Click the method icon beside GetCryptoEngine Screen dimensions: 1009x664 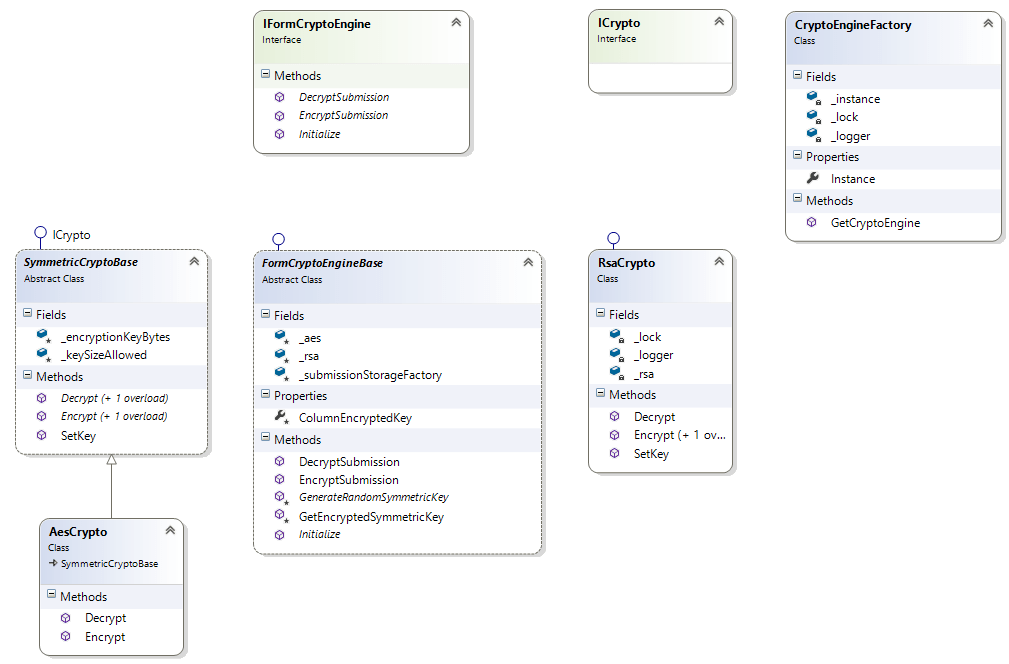[811, 222]
